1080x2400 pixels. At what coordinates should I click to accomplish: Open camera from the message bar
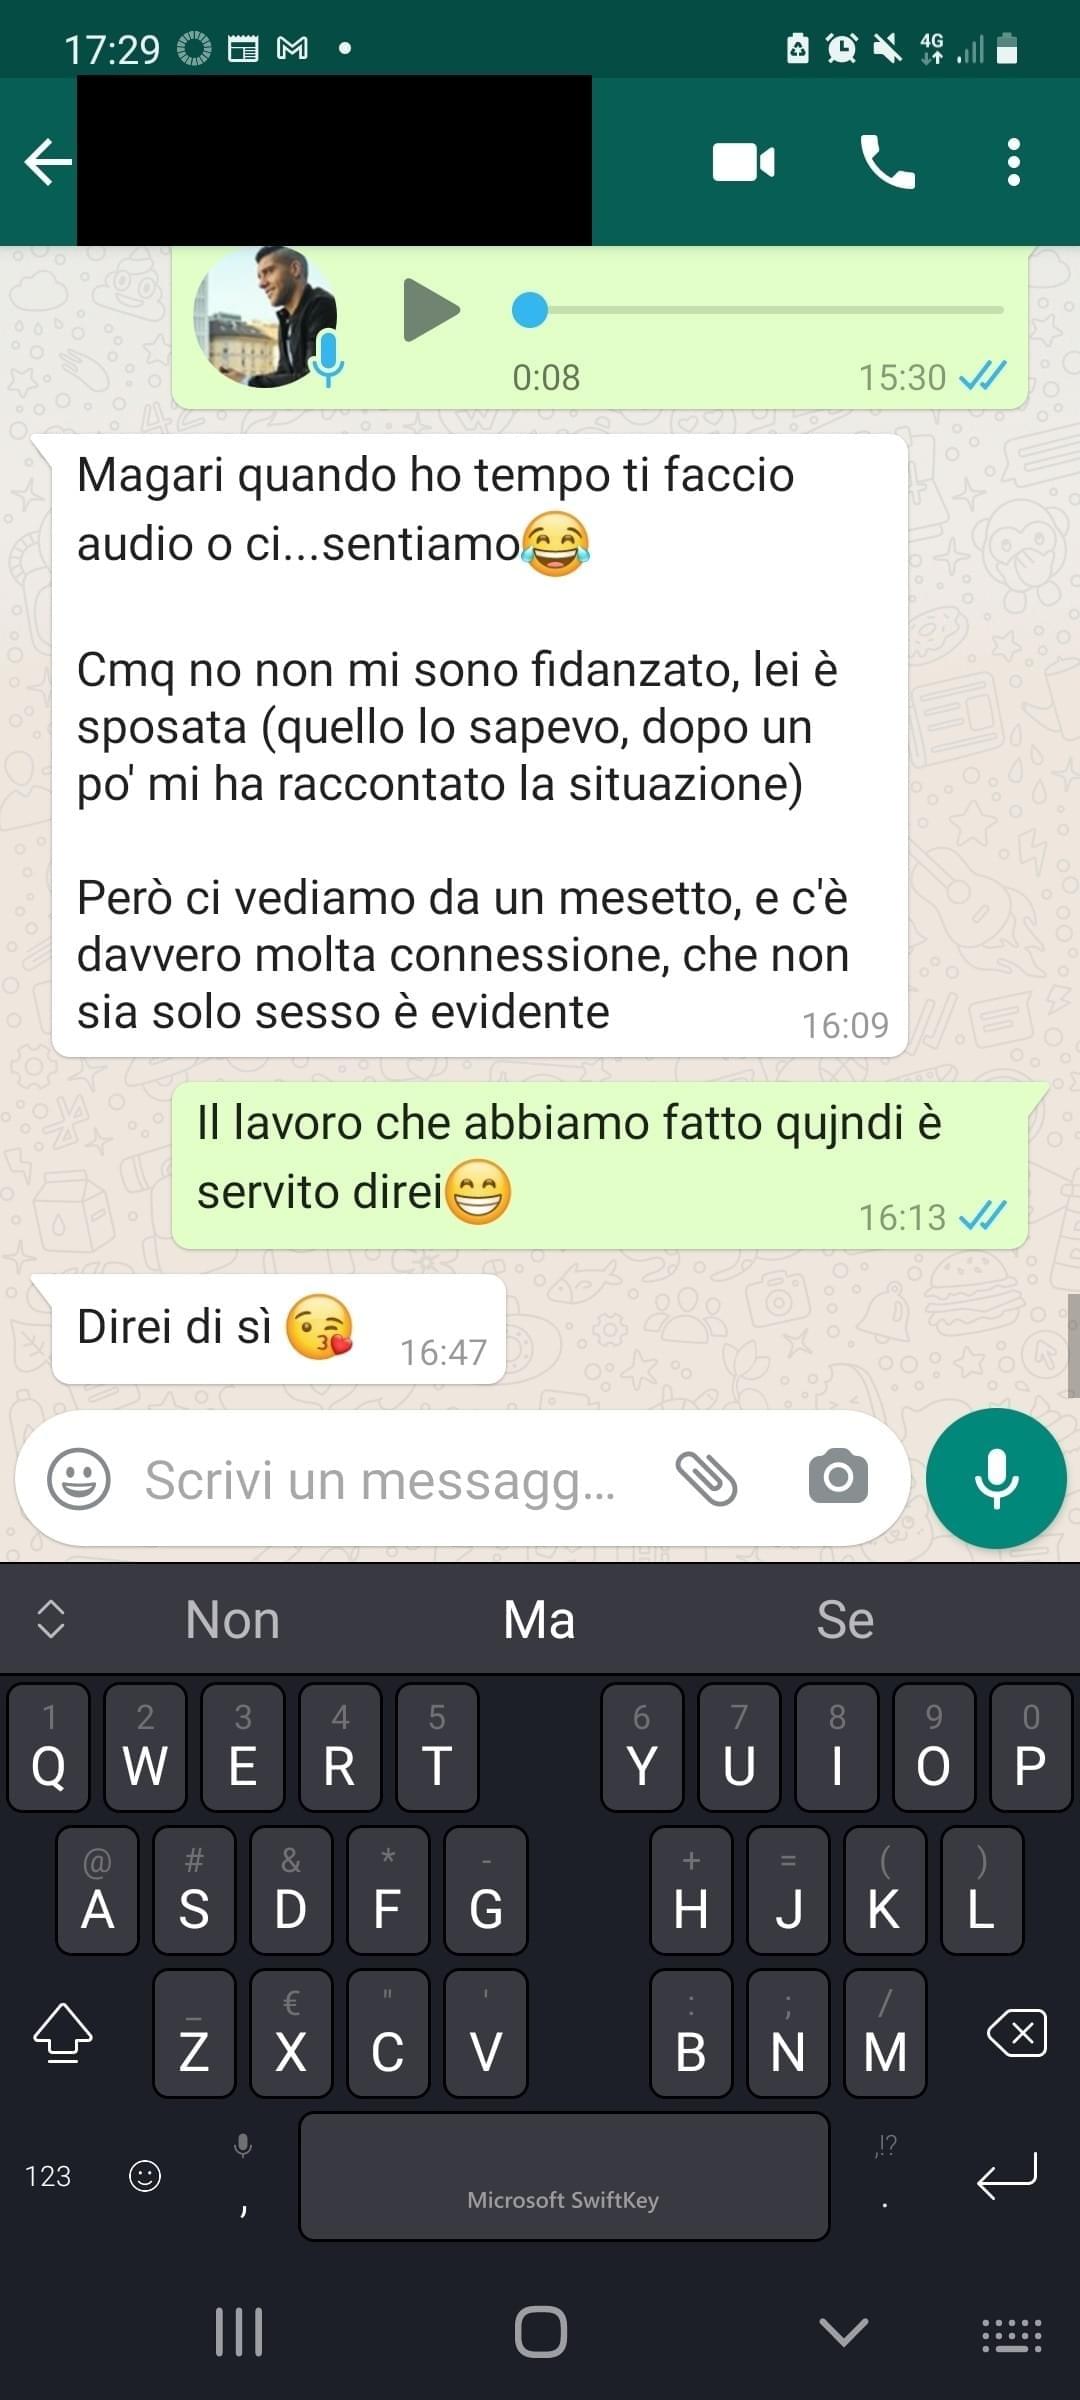[838, 1476]
